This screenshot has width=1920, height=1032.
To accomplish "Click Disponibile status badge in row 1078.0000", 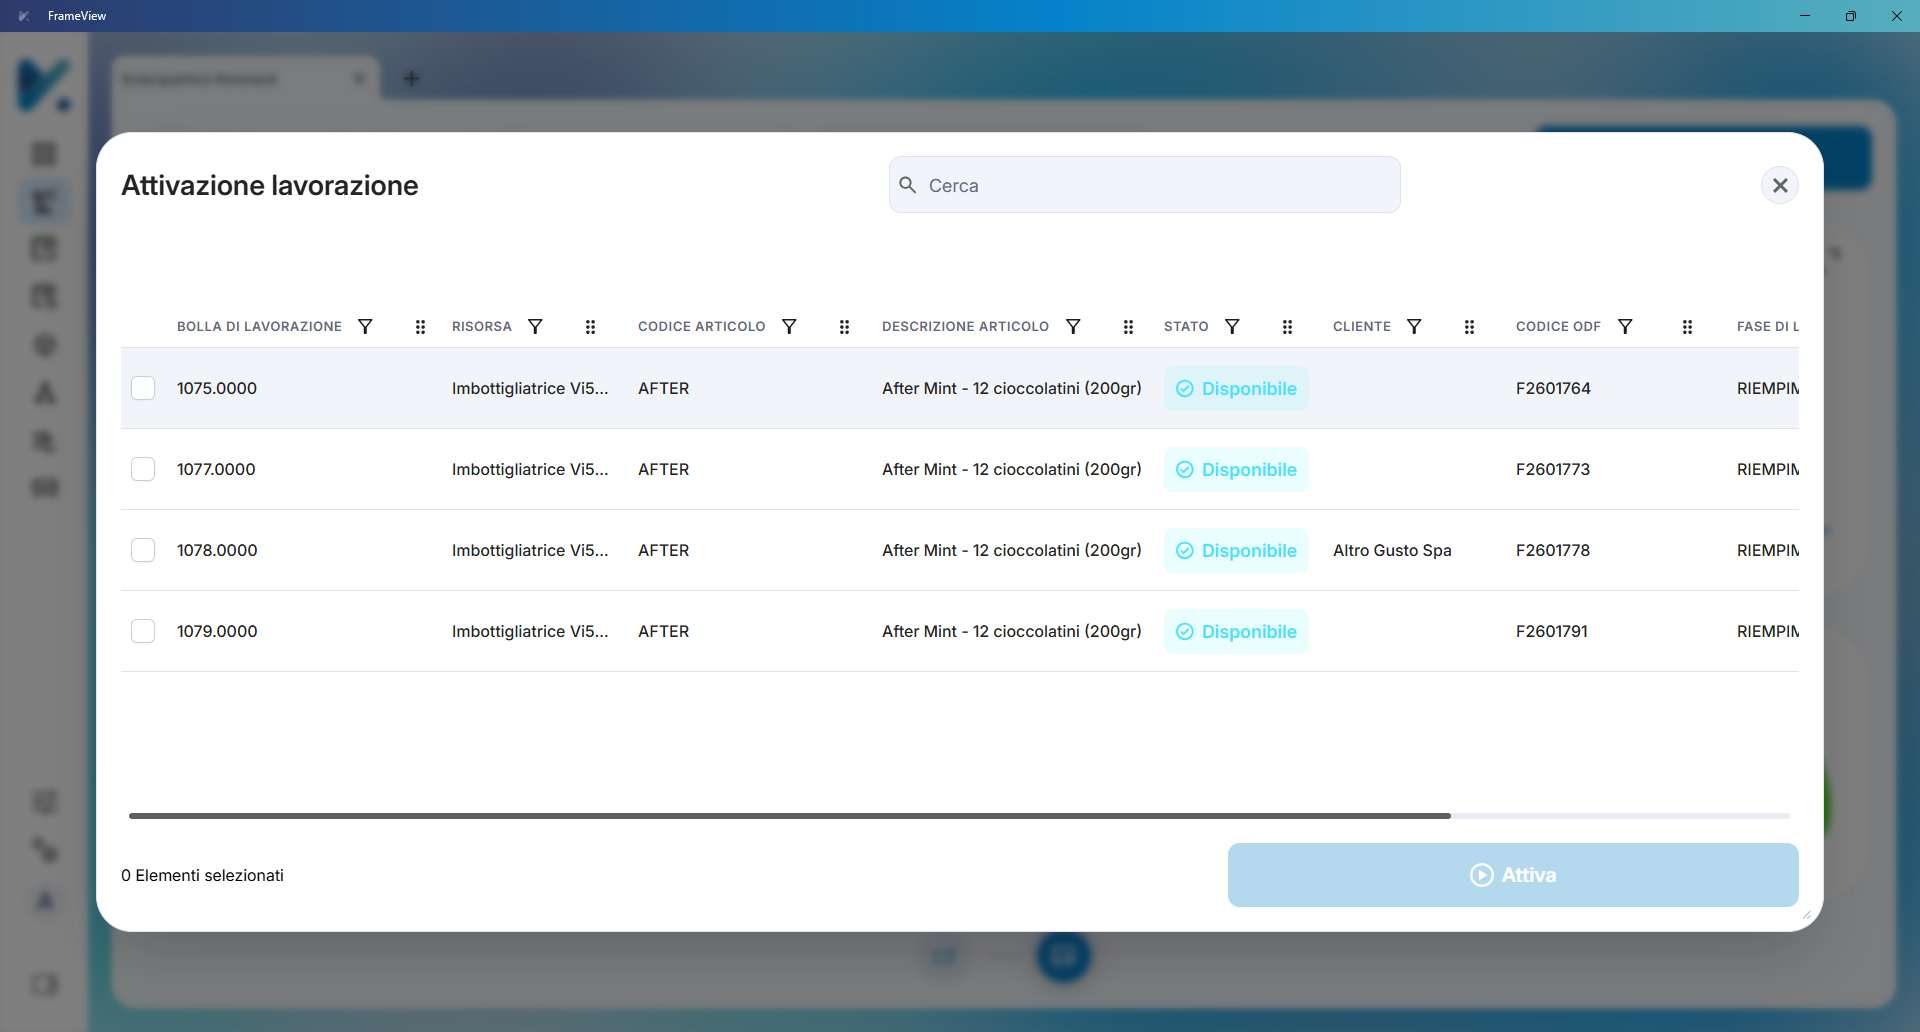I will (1236, 550).
